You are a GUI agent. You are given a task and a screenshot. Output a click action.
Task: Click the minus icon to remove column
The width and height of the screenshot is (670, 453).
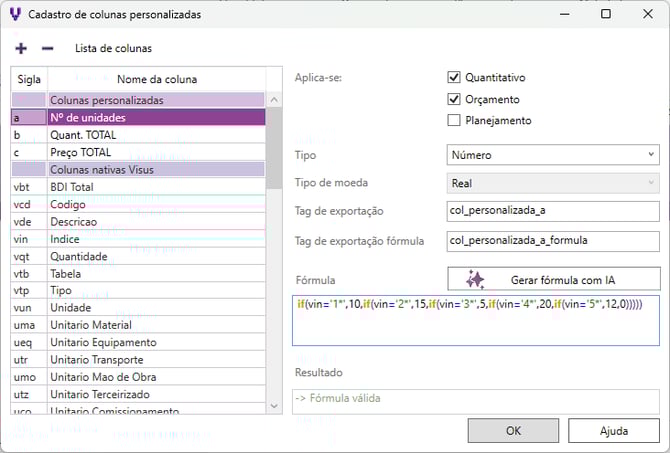click(x=47, y=48)
